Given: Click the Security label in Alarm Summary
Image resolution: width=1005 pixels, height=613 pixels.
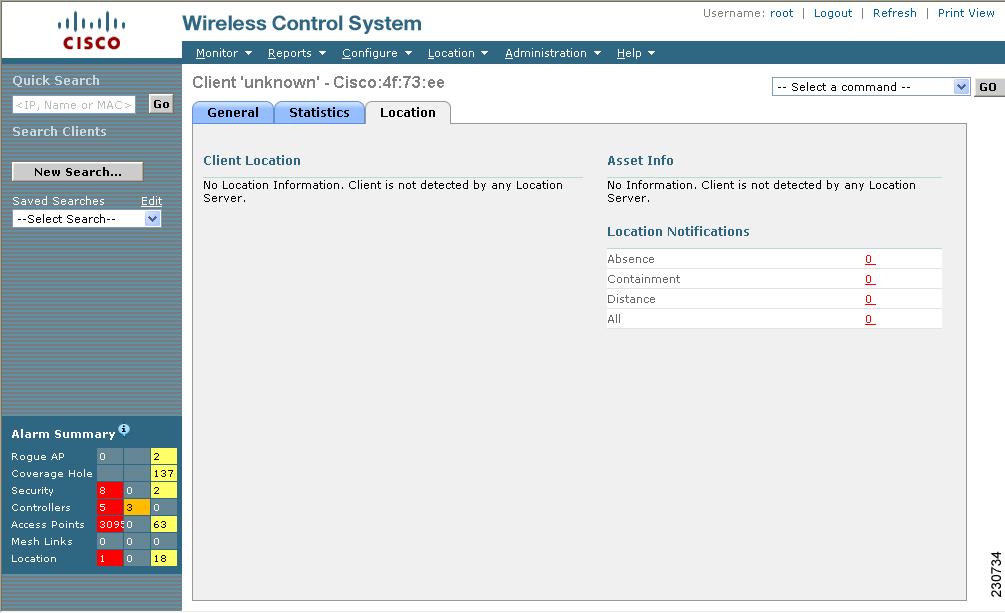Looking at the screenshot, I should tap(32, 491).
